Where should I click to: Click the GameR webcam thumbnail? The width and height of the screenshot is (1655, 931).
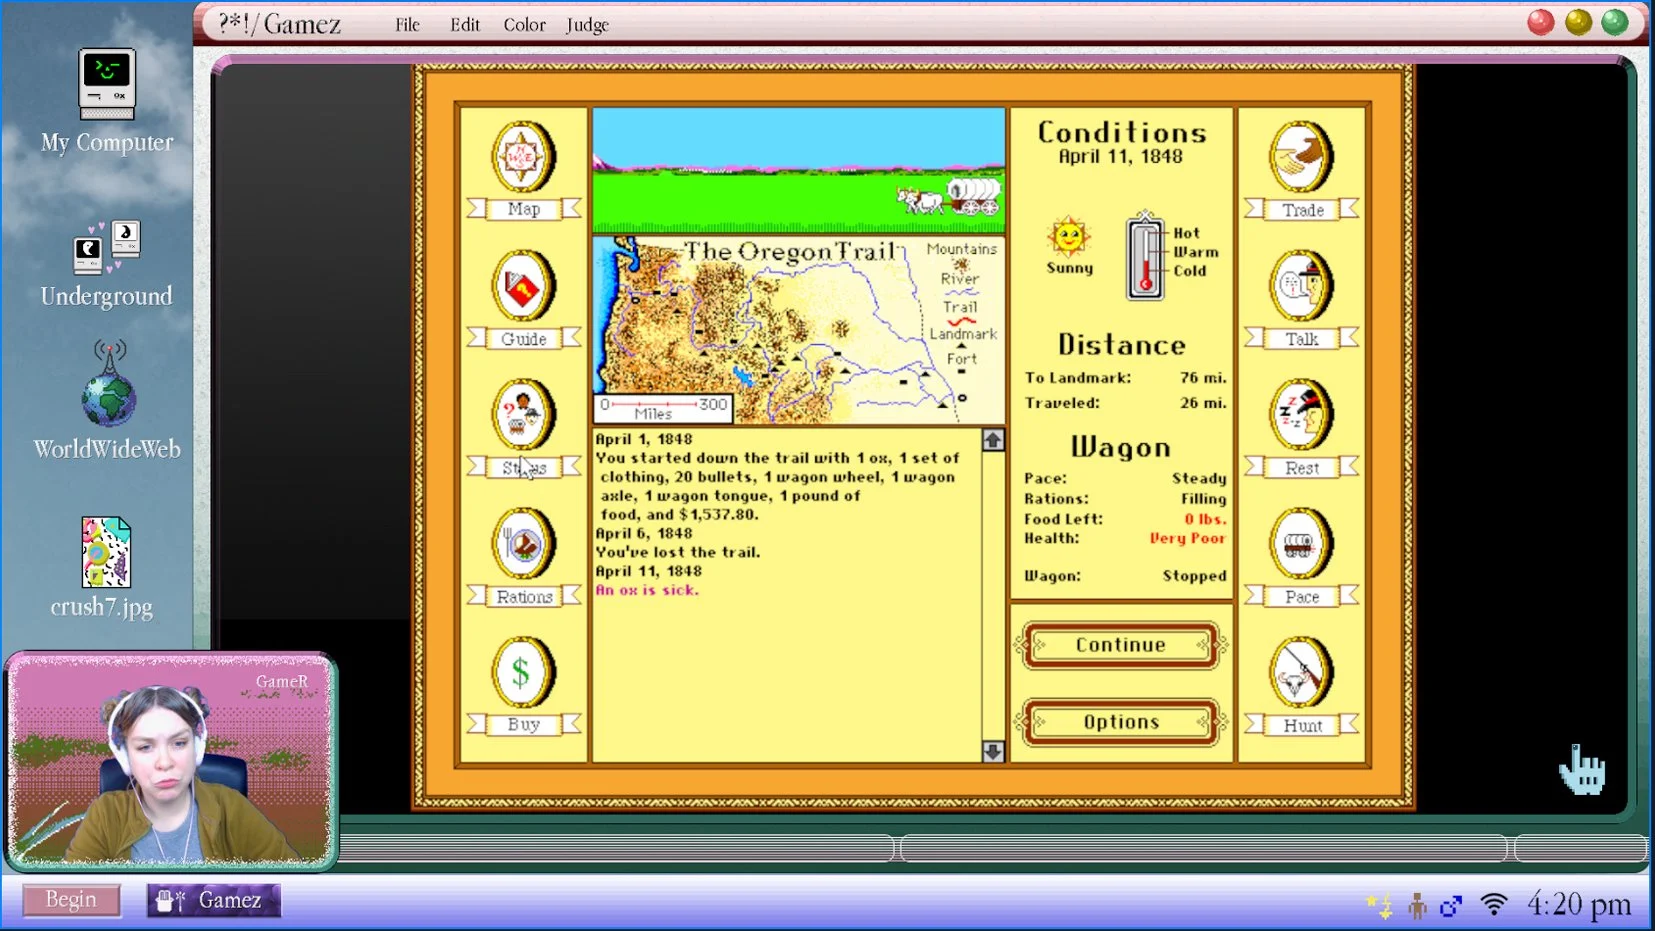tap(171, 763)
